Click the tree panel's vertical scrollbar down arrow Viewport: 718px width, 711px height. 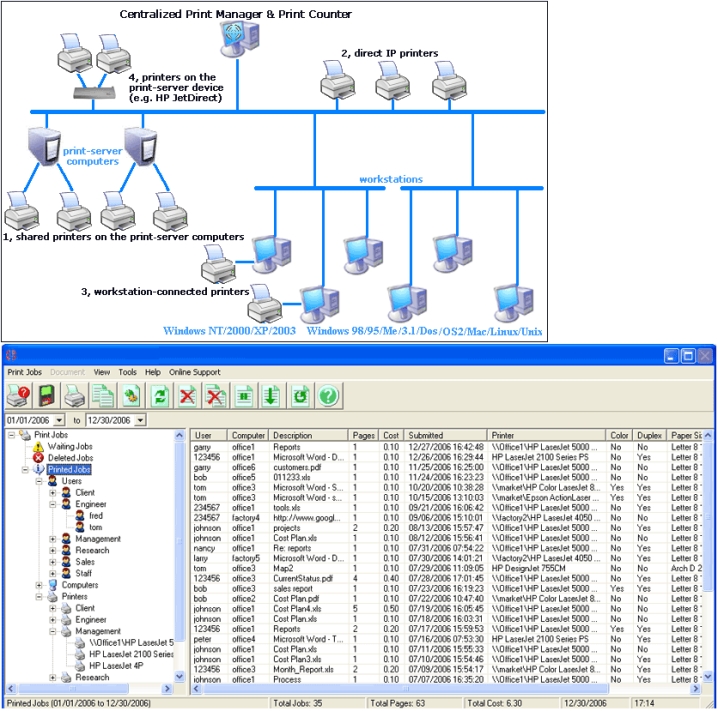(x=180, y=677)
